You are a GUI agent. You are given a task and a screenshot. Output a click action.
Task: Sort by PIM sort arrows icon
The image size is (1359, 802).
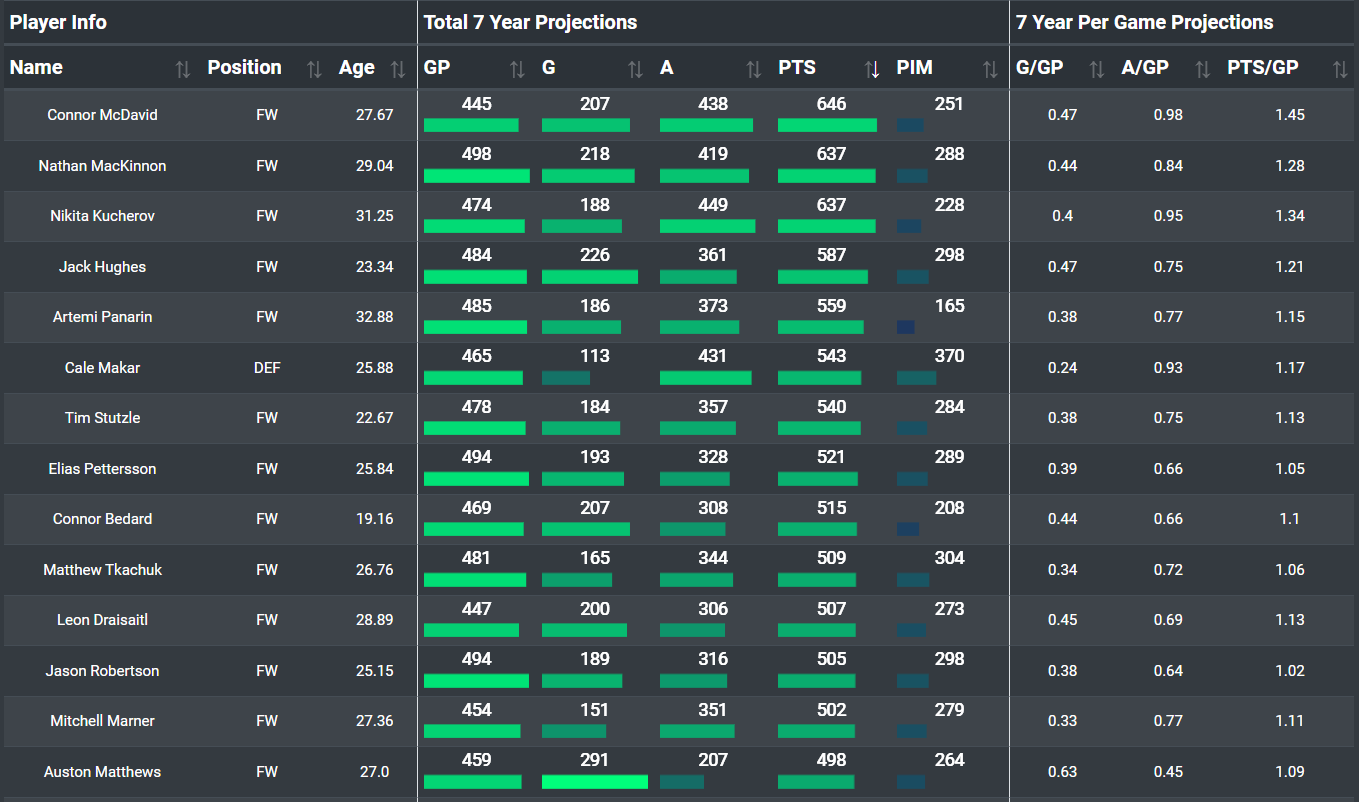click(990, 69)
